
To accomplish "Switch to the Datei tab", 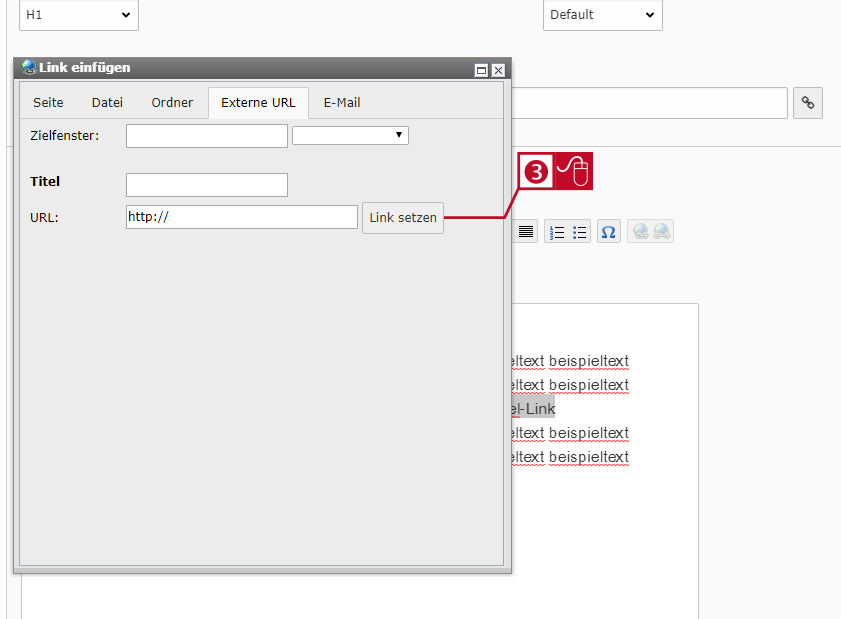I will [x=107, y=102].
